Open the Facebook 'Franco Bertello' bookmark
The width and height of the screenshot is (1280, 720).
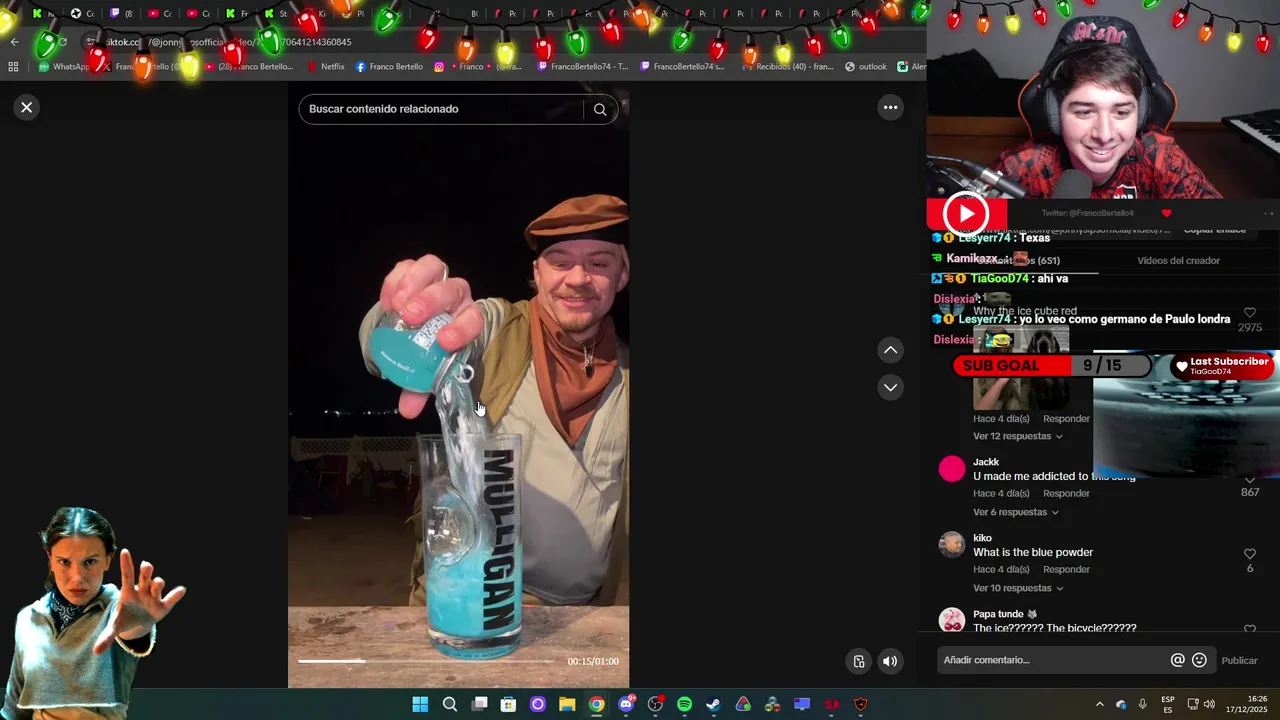click(389, 67)
